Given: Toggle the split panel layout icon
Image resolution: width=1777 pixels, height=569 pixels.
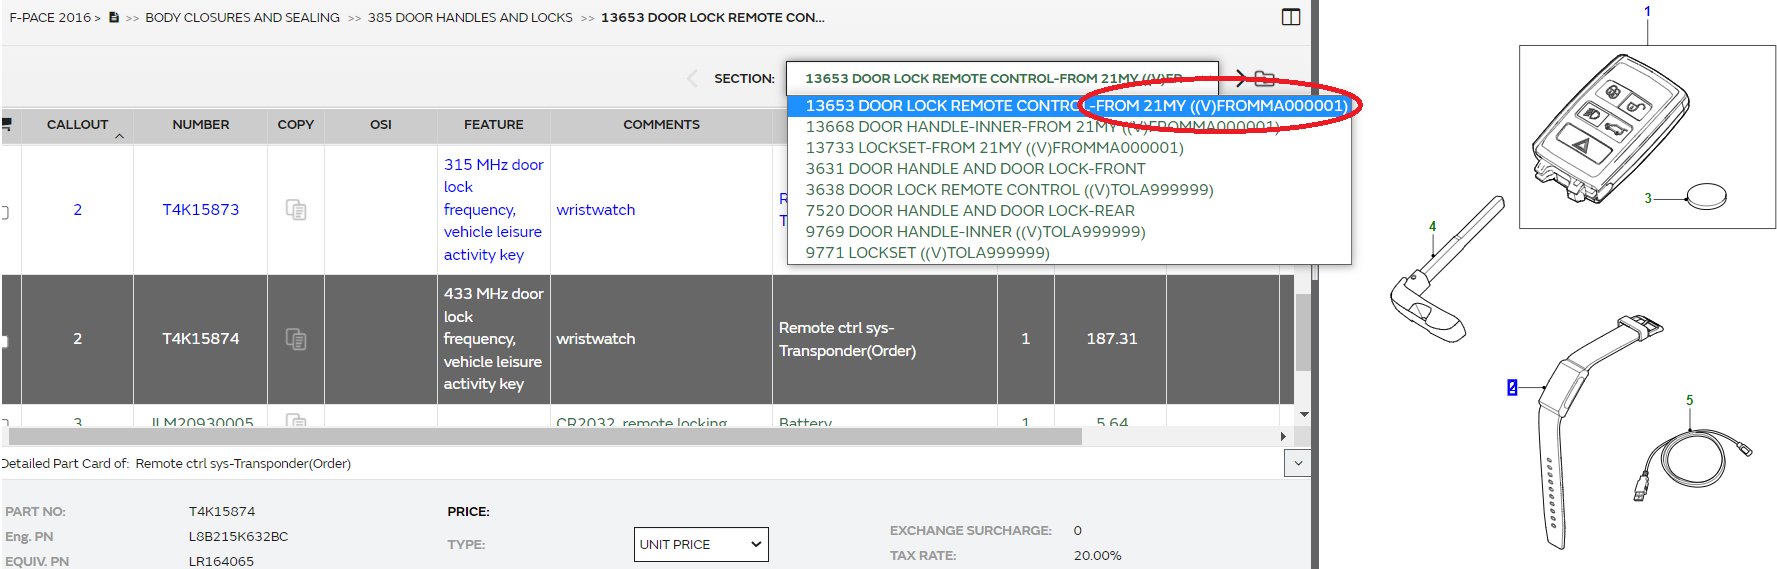Looking at the screenshot, I should [x=1290, y=17].
